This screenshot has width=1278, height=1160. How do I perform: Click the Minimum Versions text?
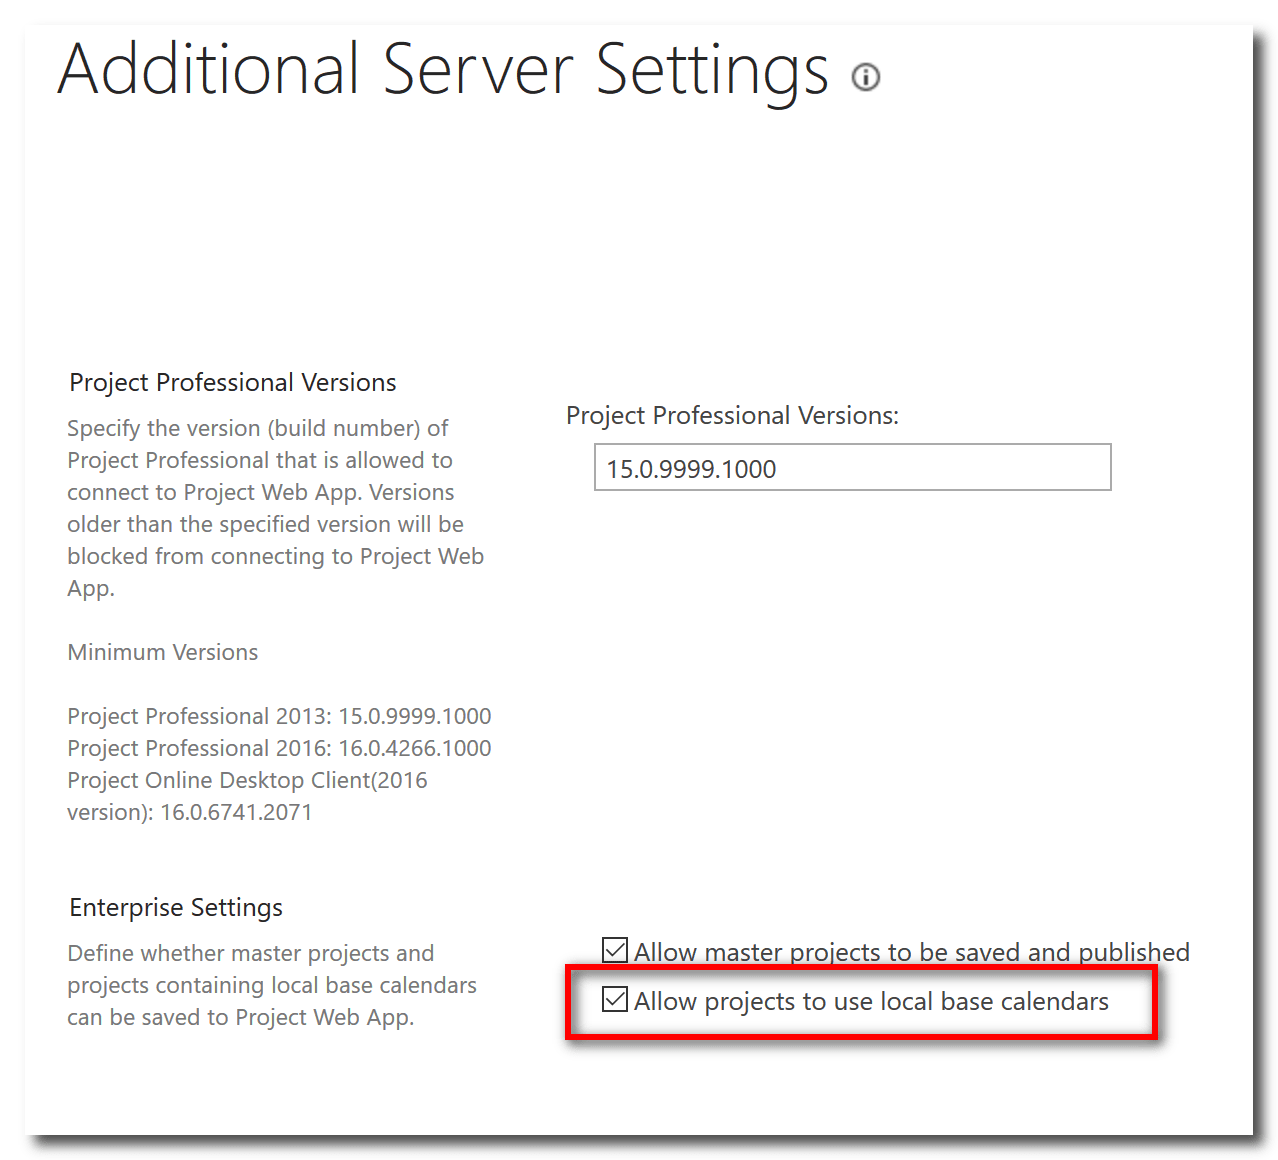pos(163,652)
